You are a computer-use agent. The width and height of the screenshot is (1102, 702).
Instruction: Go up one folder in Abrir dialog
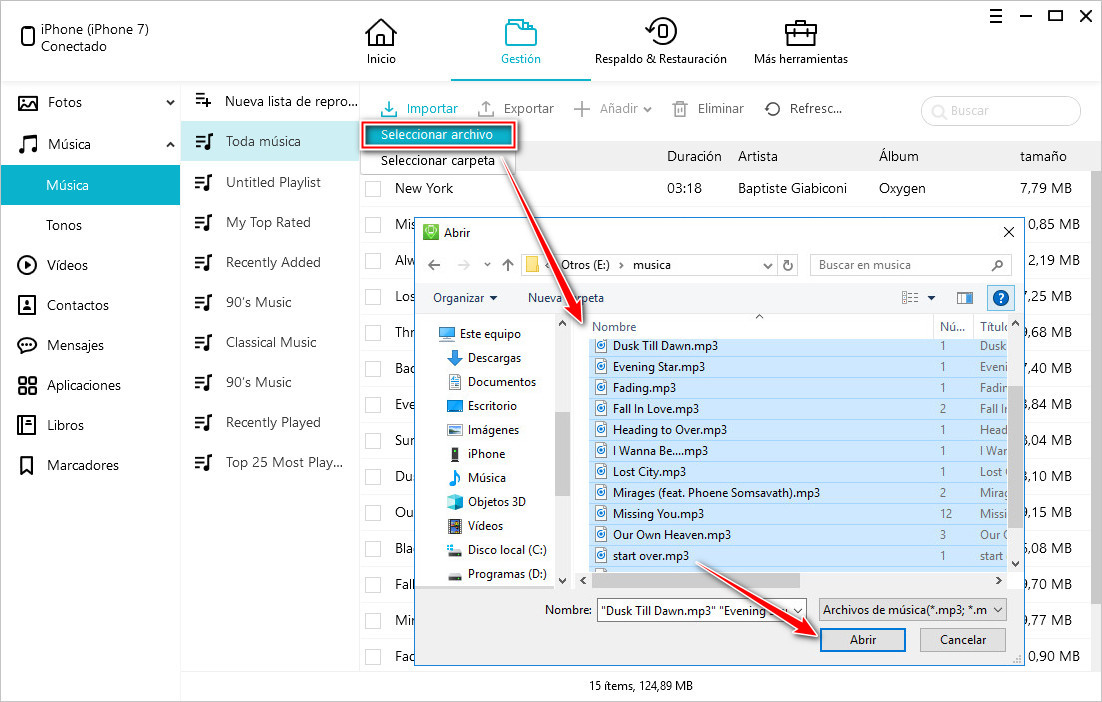[x=508, y=265]
